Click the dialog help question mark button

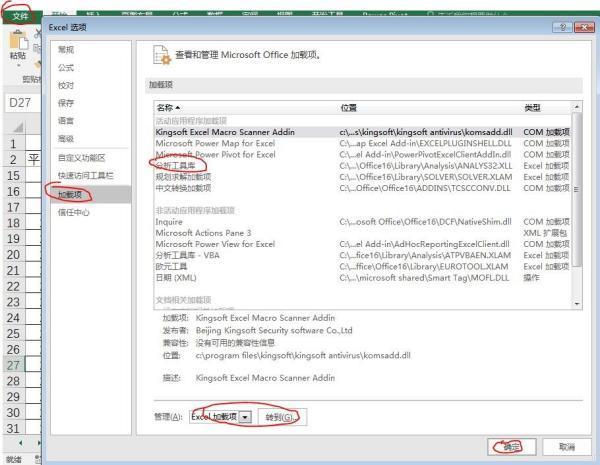point(562,27)
